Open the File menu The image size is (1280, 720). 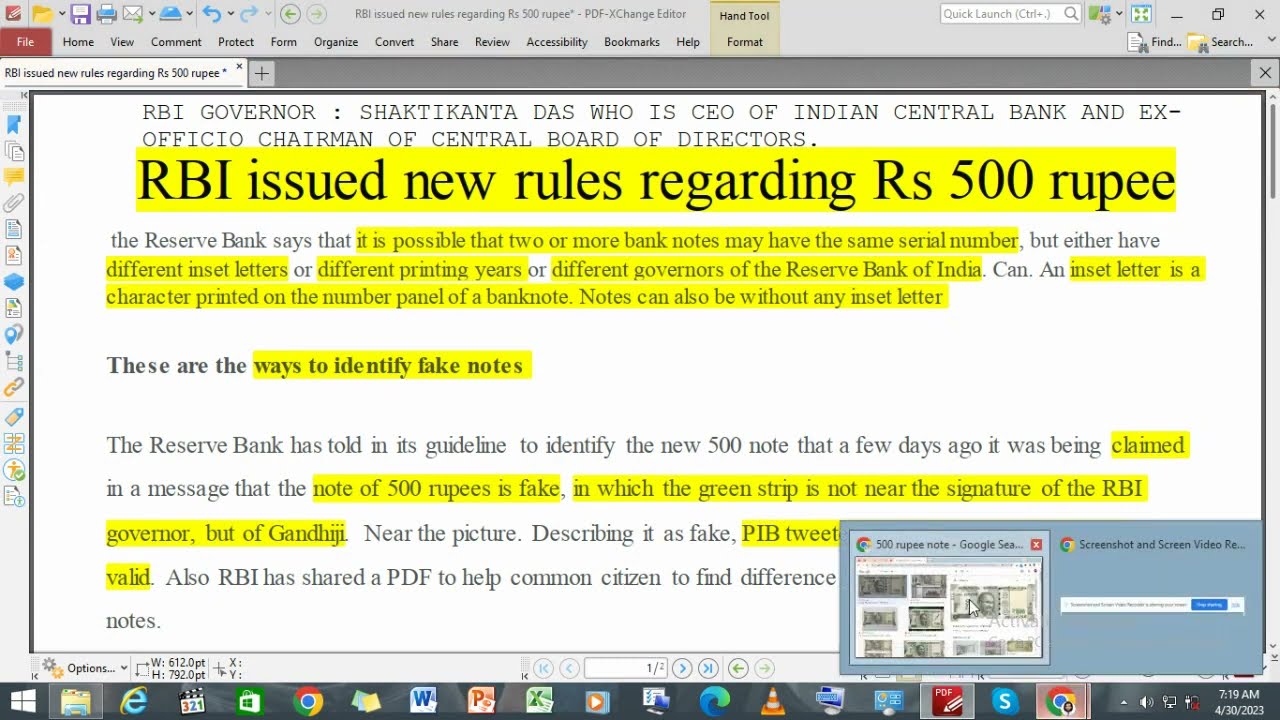pyautogui.click(x=25, y=42)
